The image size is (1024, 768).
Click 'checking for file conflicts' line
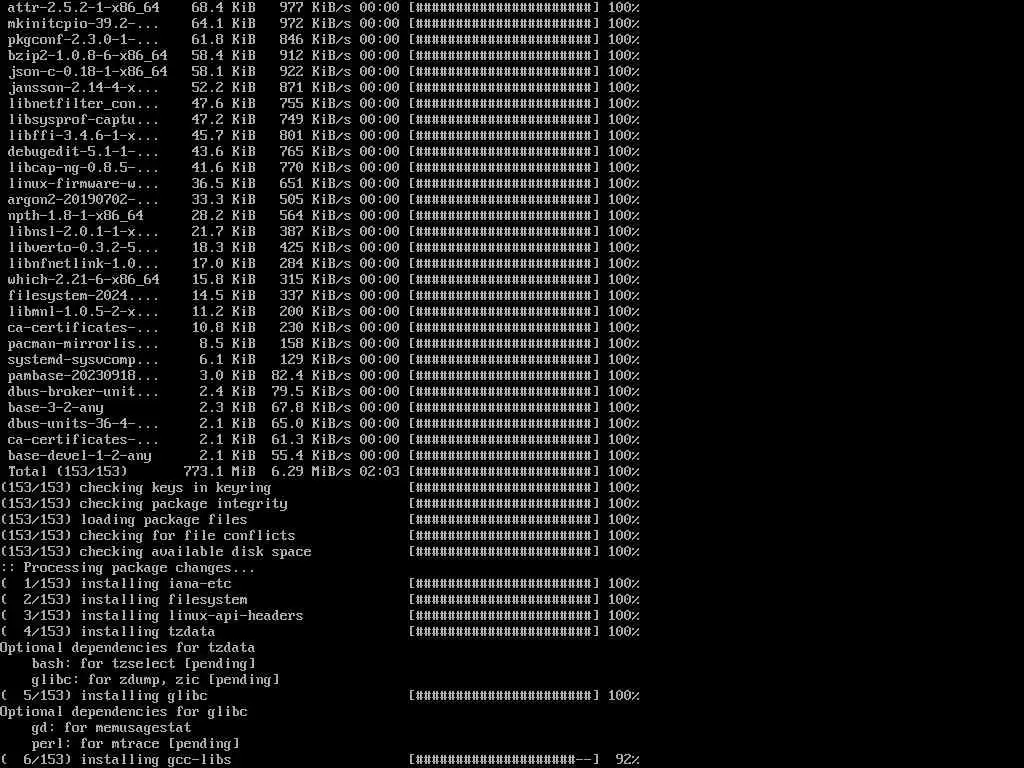[x=320, y=536]
